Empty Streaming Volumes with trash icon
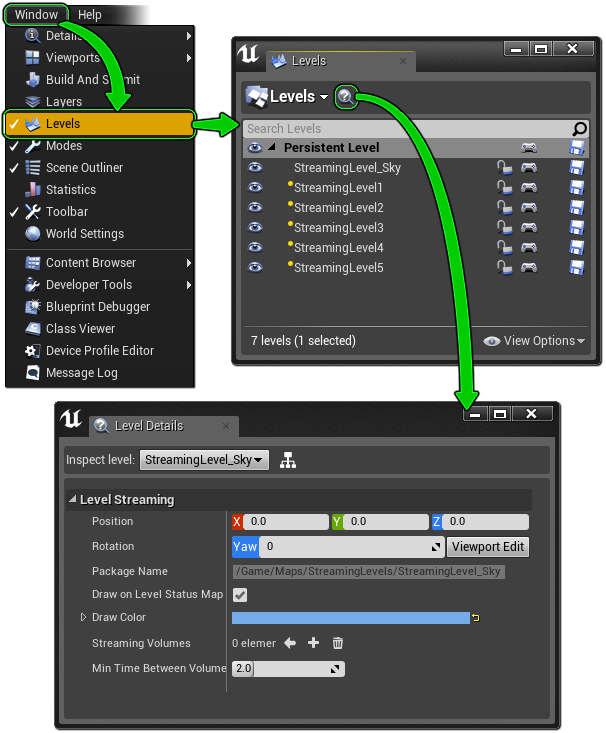Screen dimensions: 606x733 [x=338, y=644]
